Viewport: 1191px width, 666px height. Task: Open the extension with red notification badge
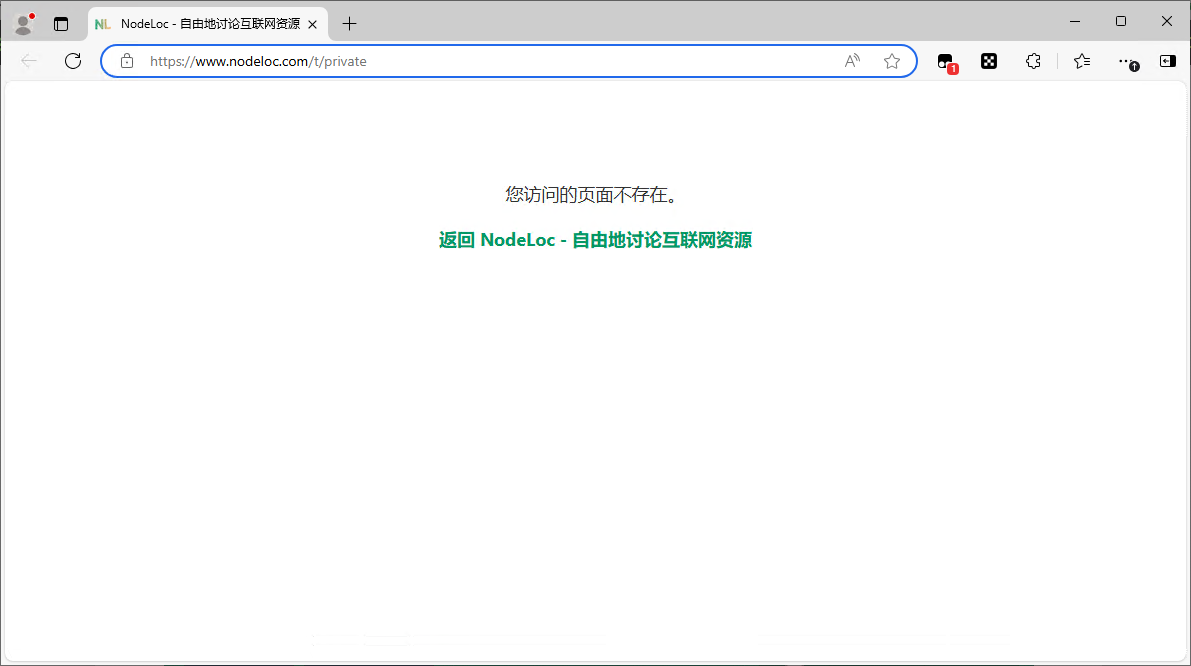[946, 62]
